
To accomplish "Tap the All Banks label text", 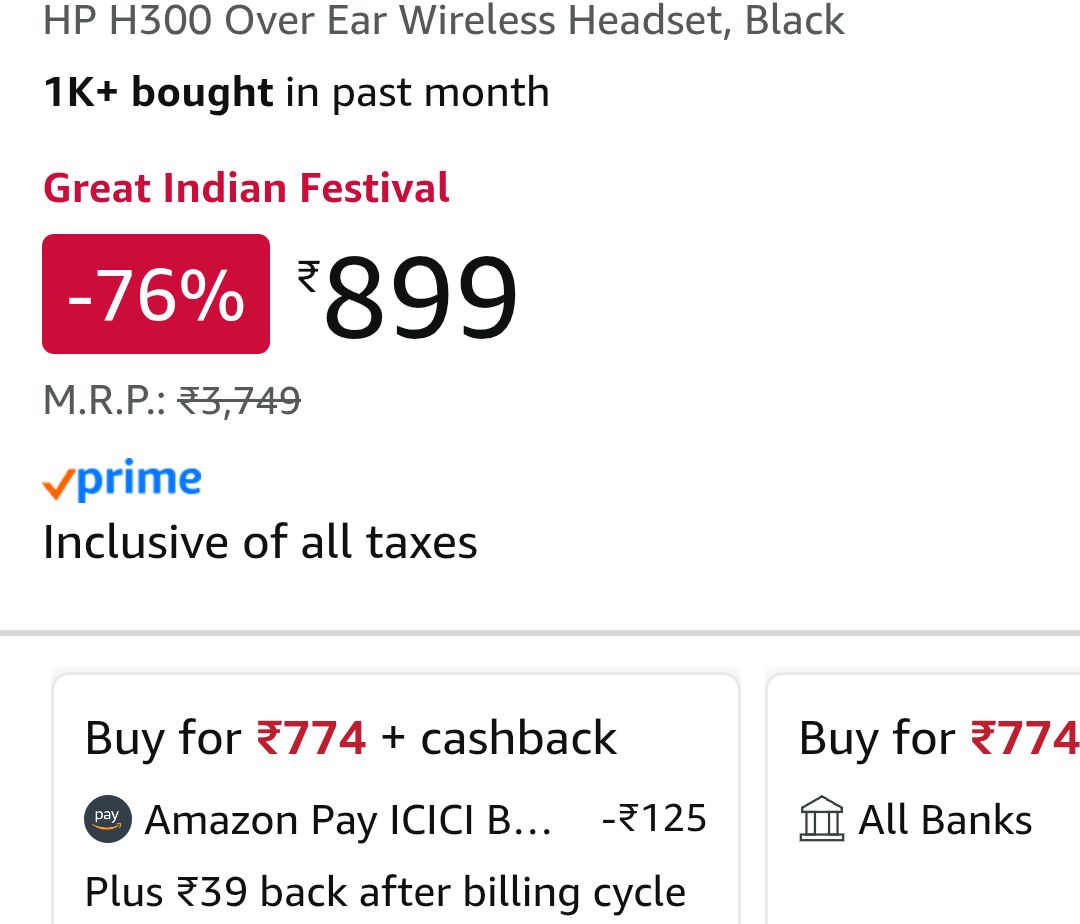I will point(945,820).
